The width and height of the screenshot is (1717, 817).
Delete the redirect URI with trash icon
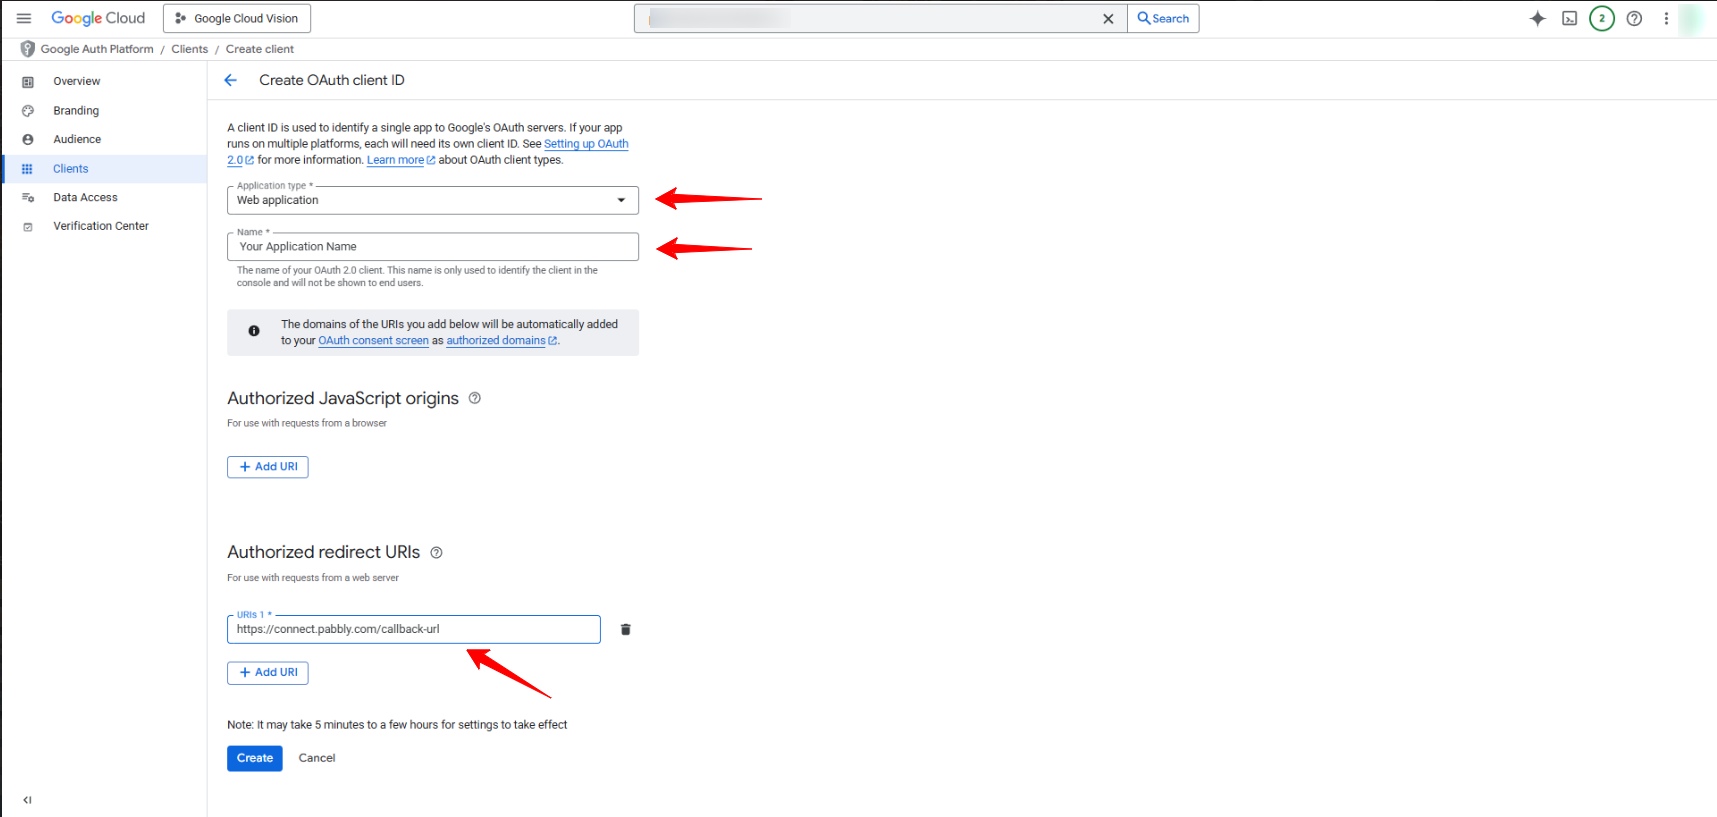(625, 629)
